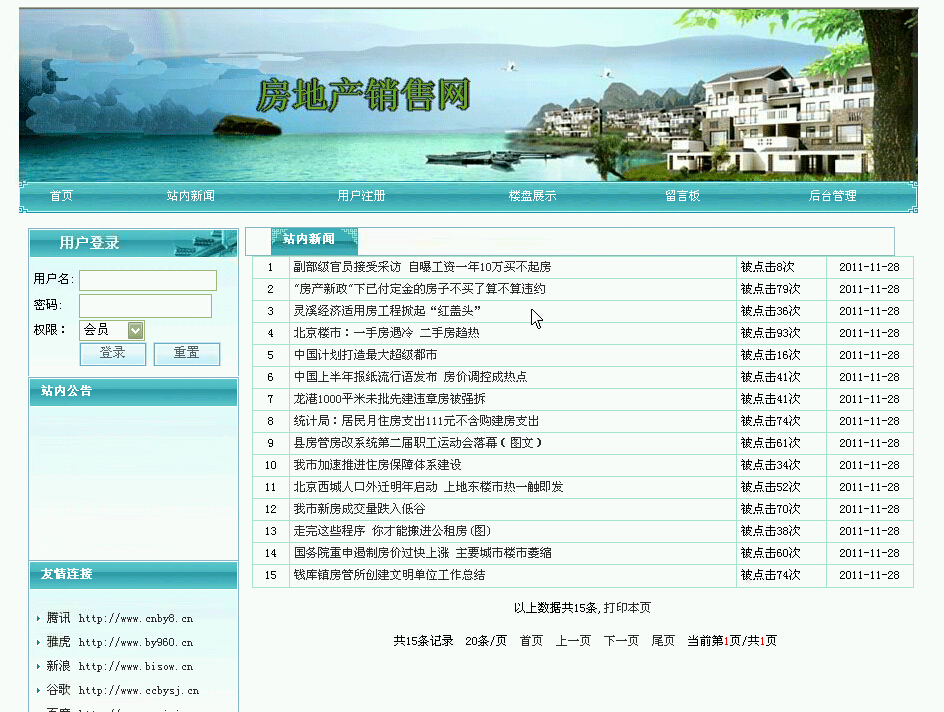Click the 站内新闻 section header tab
944x712 pixels.
(x=314, y=240)
